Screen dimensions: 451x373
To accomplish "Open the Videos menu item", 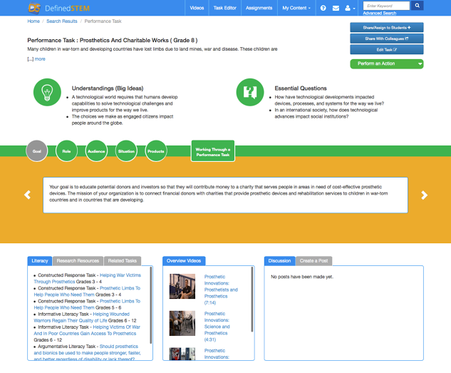I will click(x=197, y=8).
